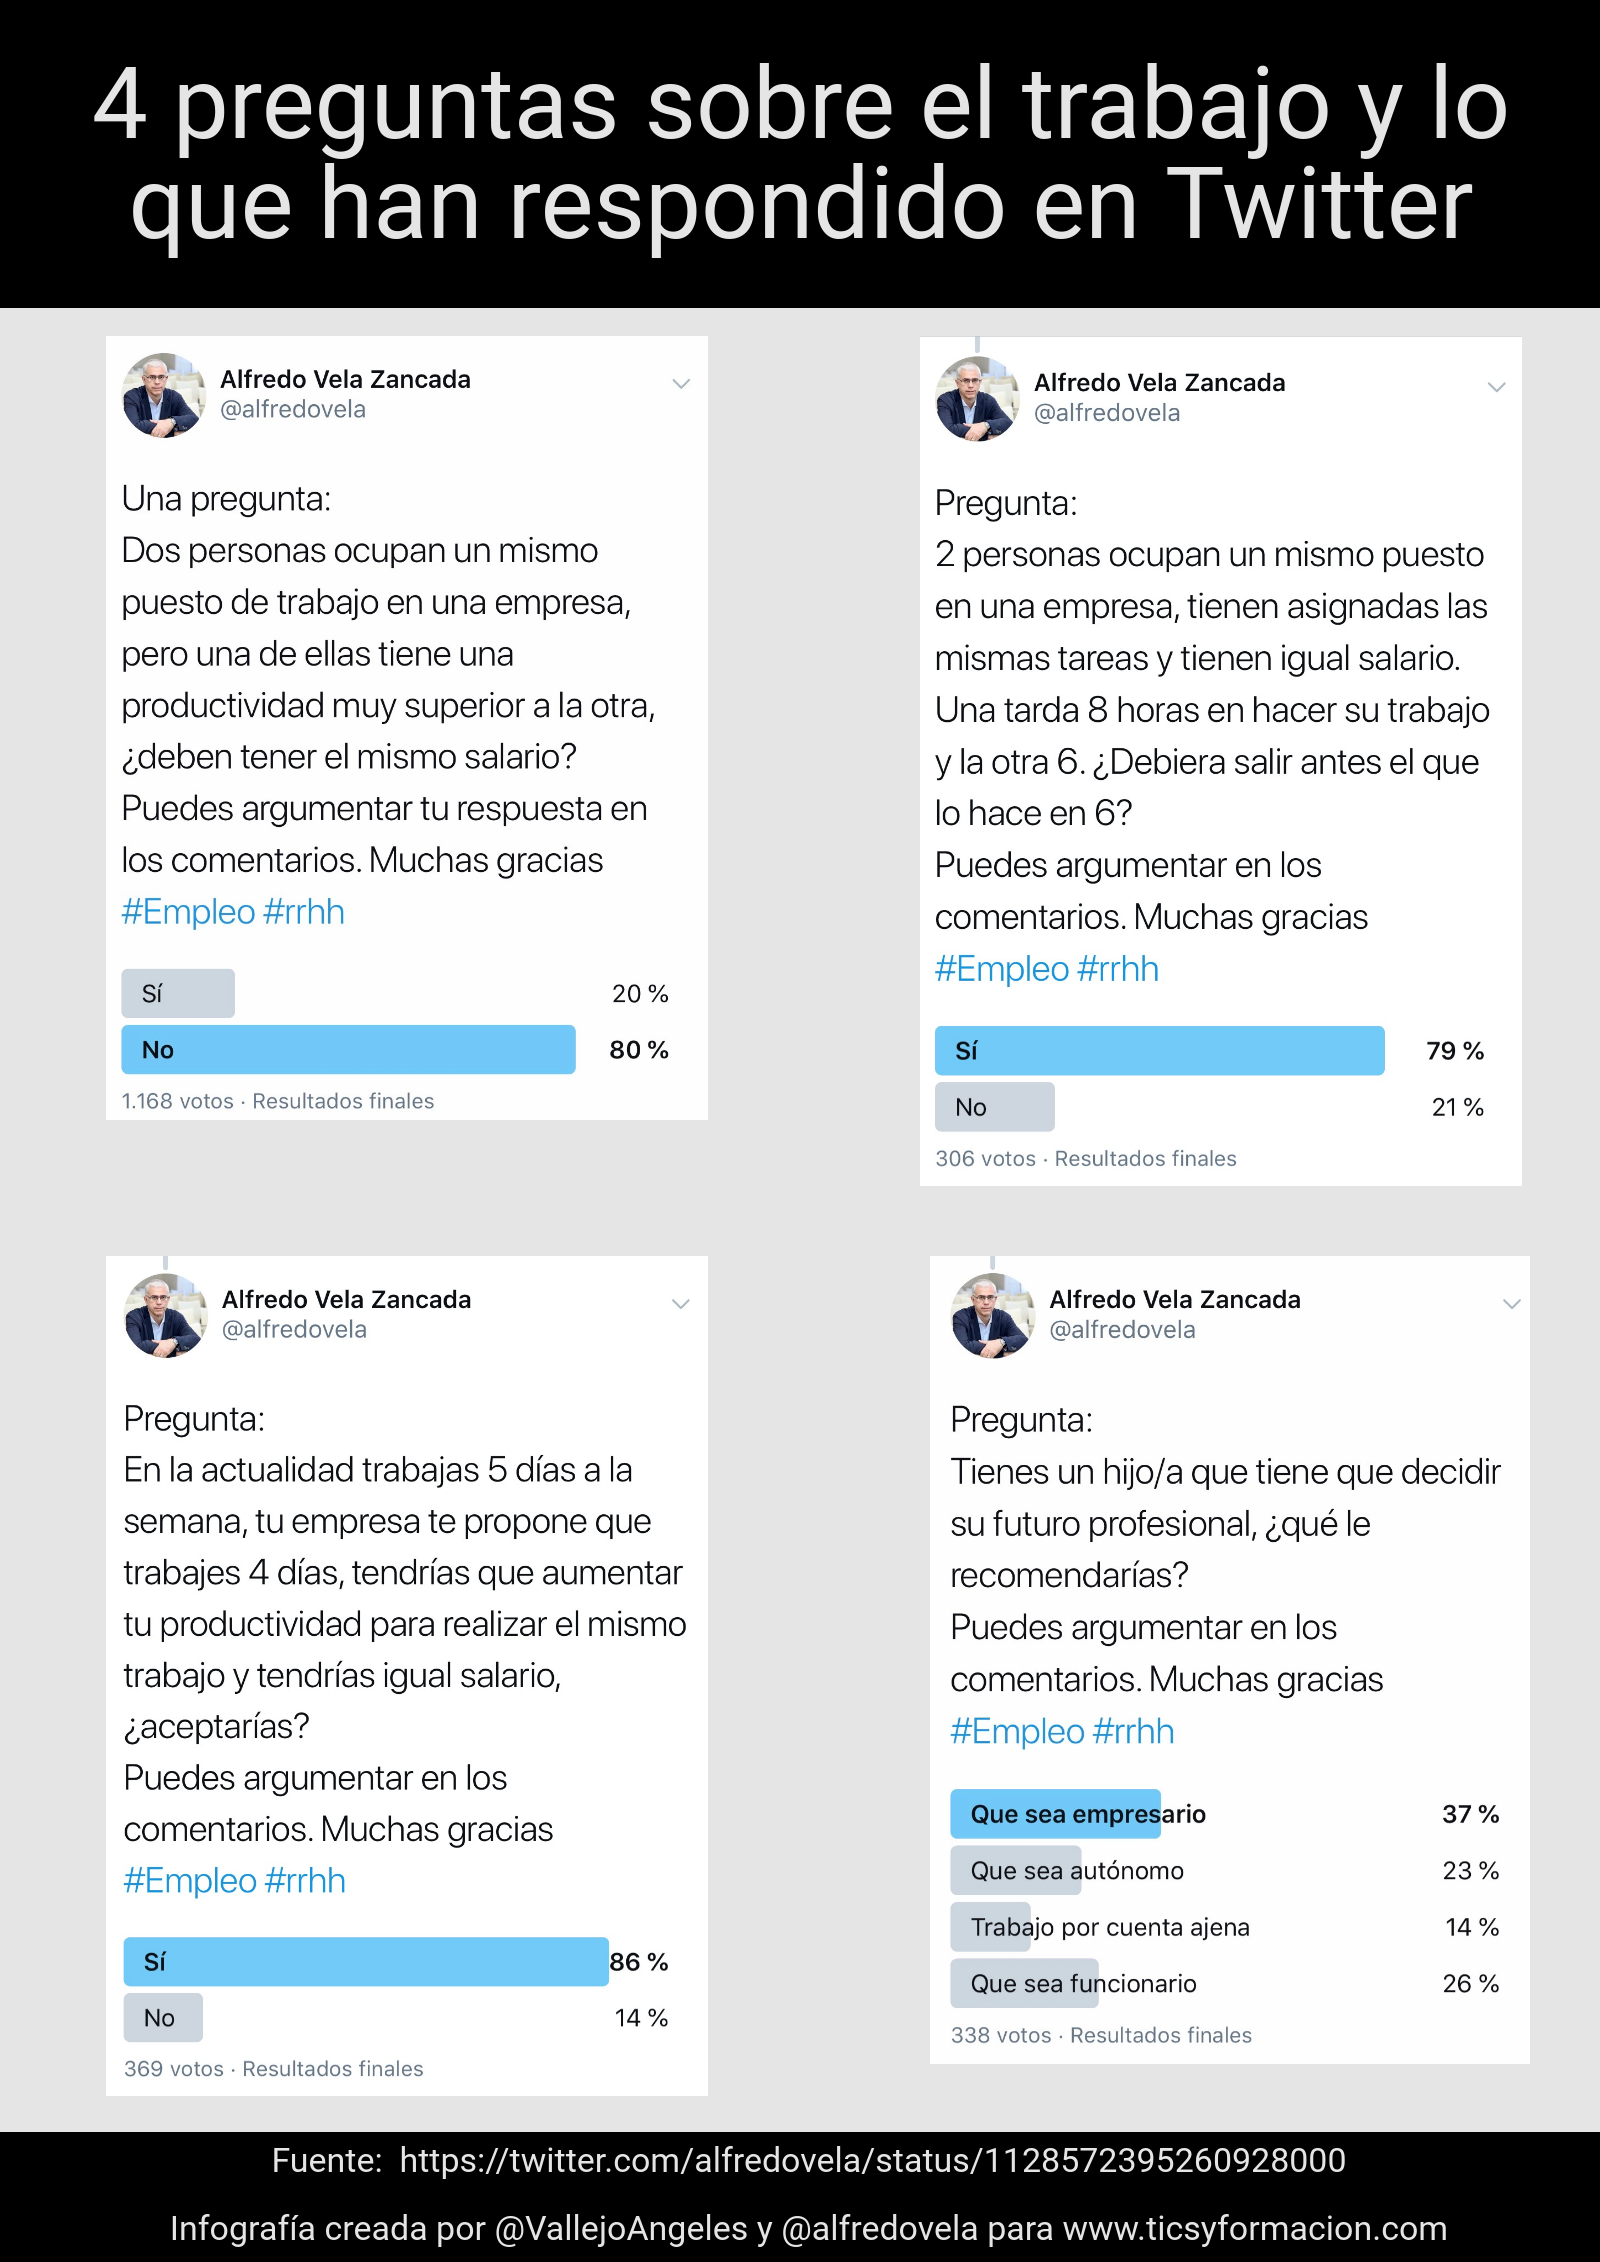1600x2262 pixels.
Task: Choose the 'Que sea empresario' poll option
Action: pyautogui.click(x=1088, y=1814)
